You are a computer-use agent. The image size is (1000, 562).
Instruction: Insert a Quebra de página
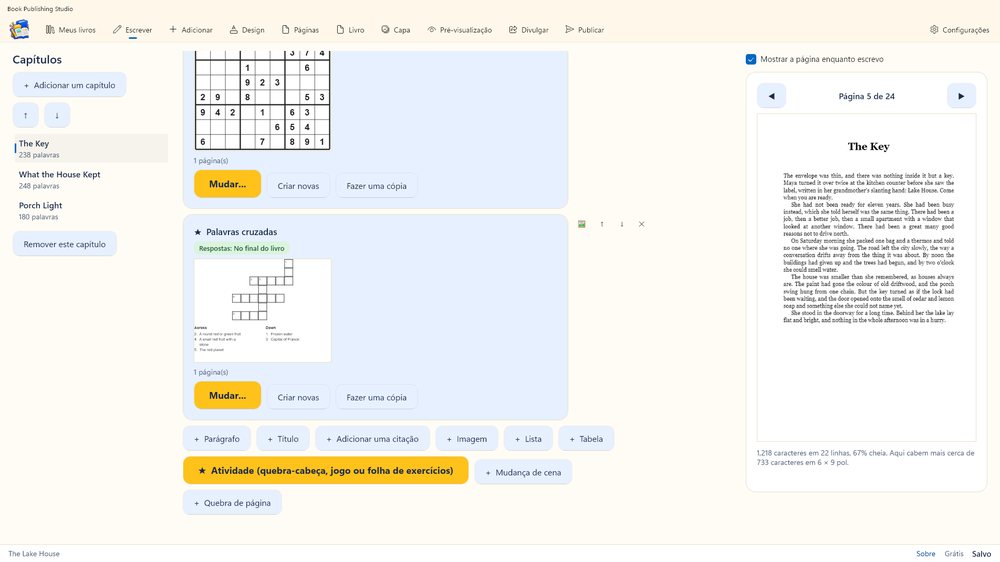click(232, 503)
